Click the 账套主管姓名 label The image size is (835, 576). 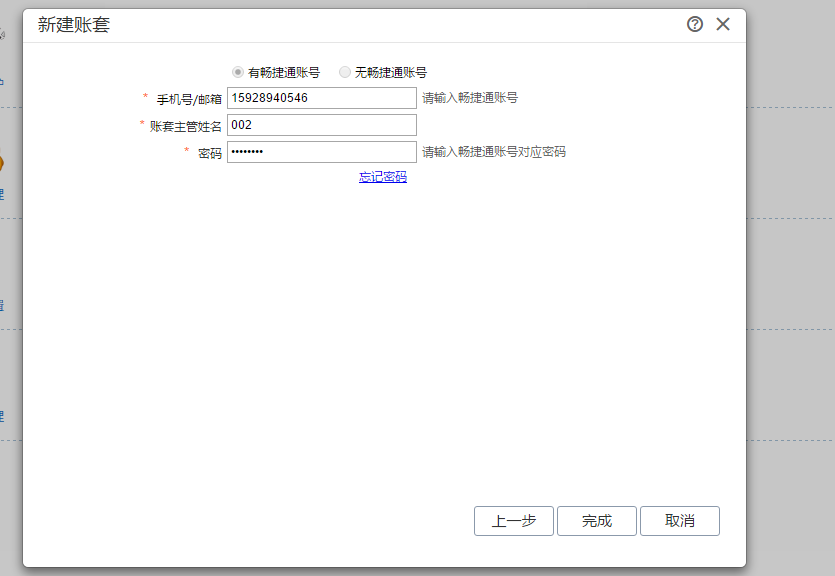[185, 126]
